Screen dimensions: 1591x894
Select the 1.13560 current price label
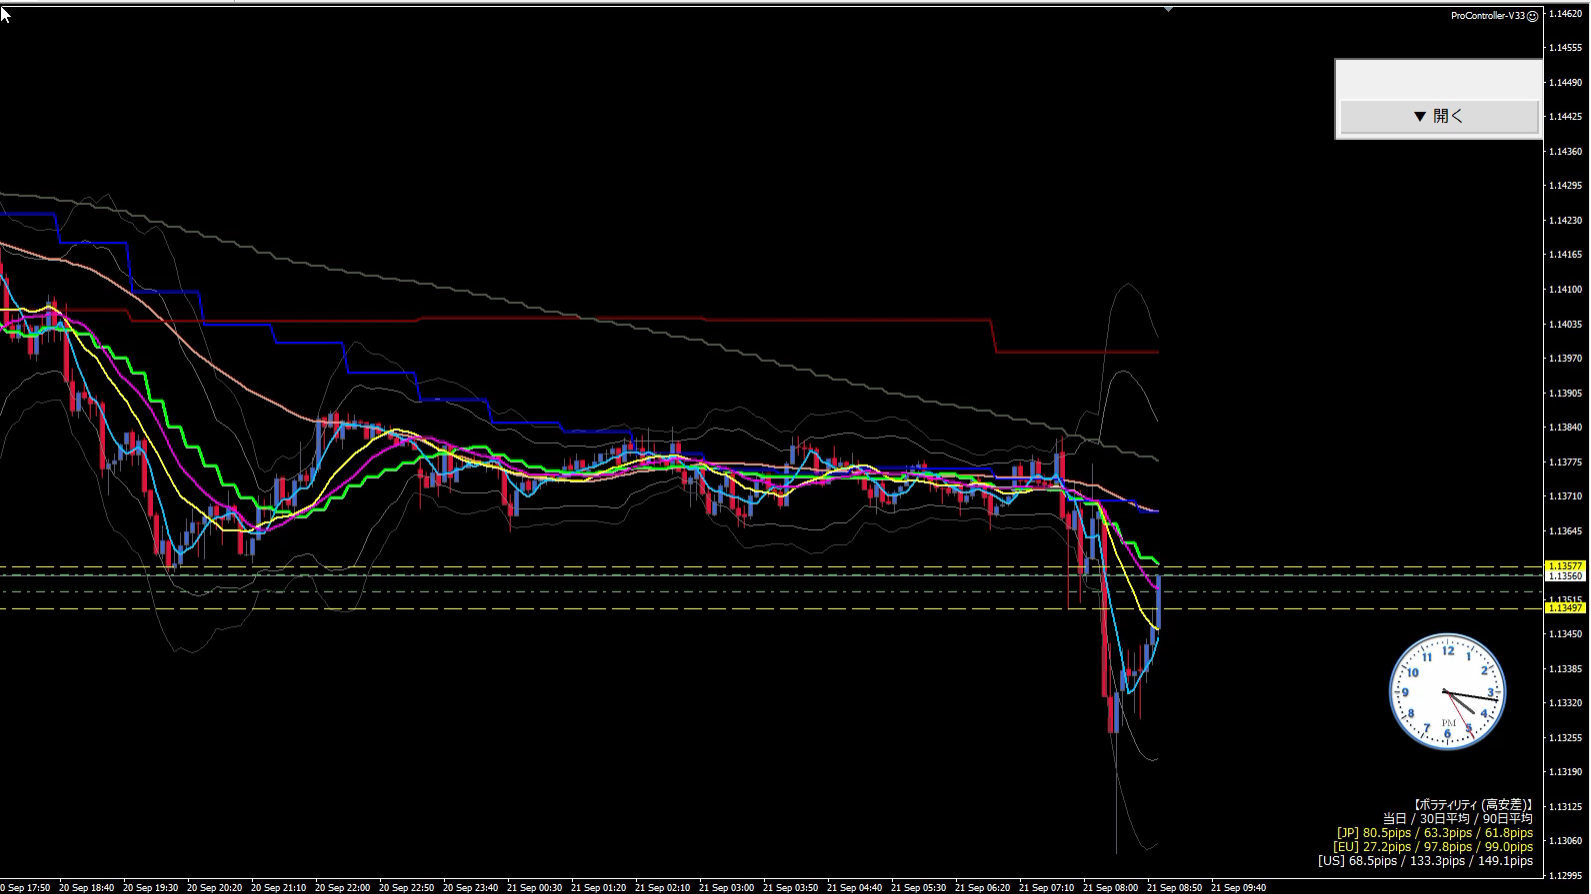(x=1566, y=576)
